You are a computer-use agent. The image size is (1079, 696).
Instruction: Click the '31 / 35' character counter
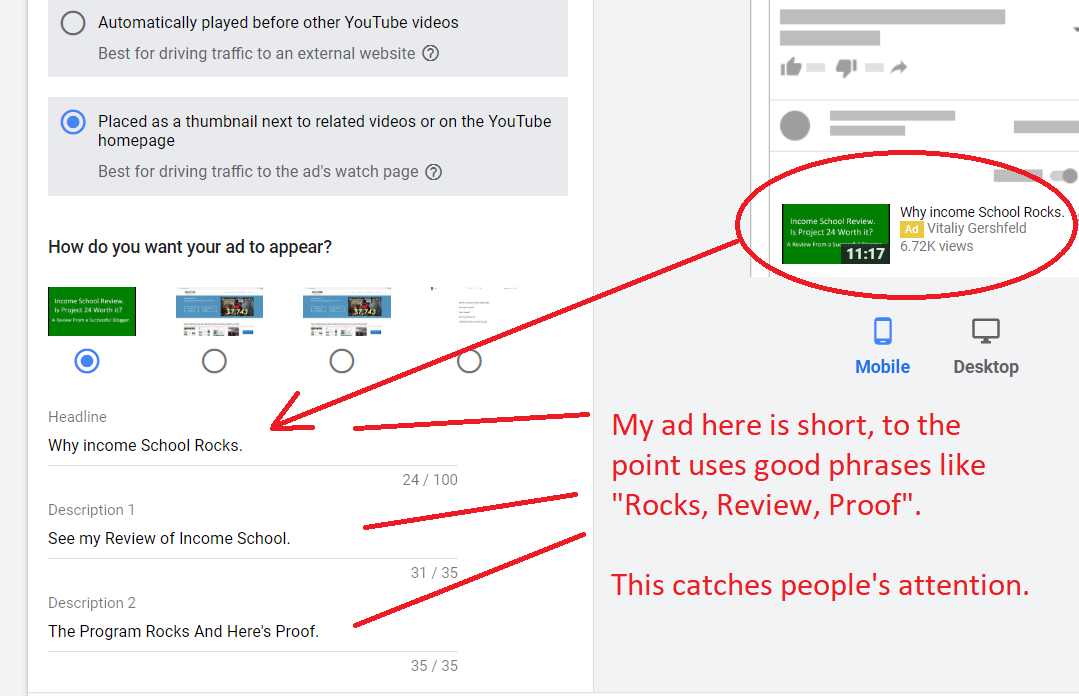[x=434, y=573]
